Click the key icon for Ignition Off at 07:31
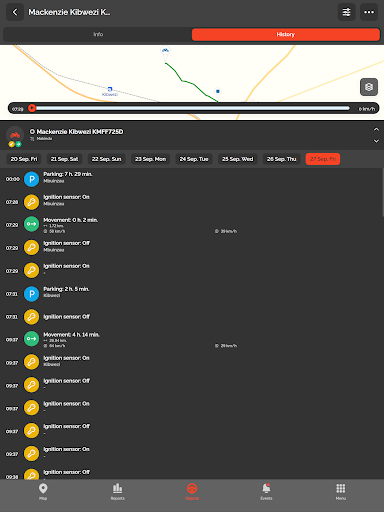This screenshot has width=384, height=512. (31, 317)
